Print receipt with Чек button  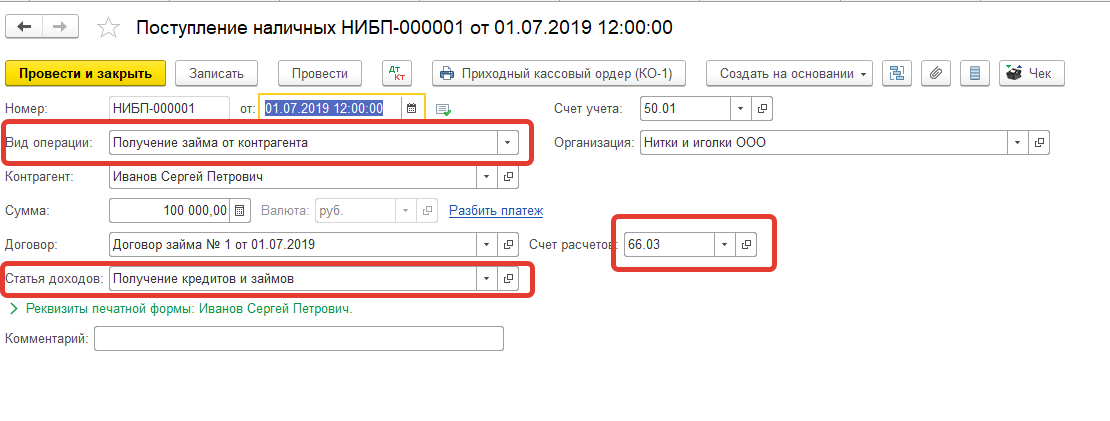pos(1031,73)
